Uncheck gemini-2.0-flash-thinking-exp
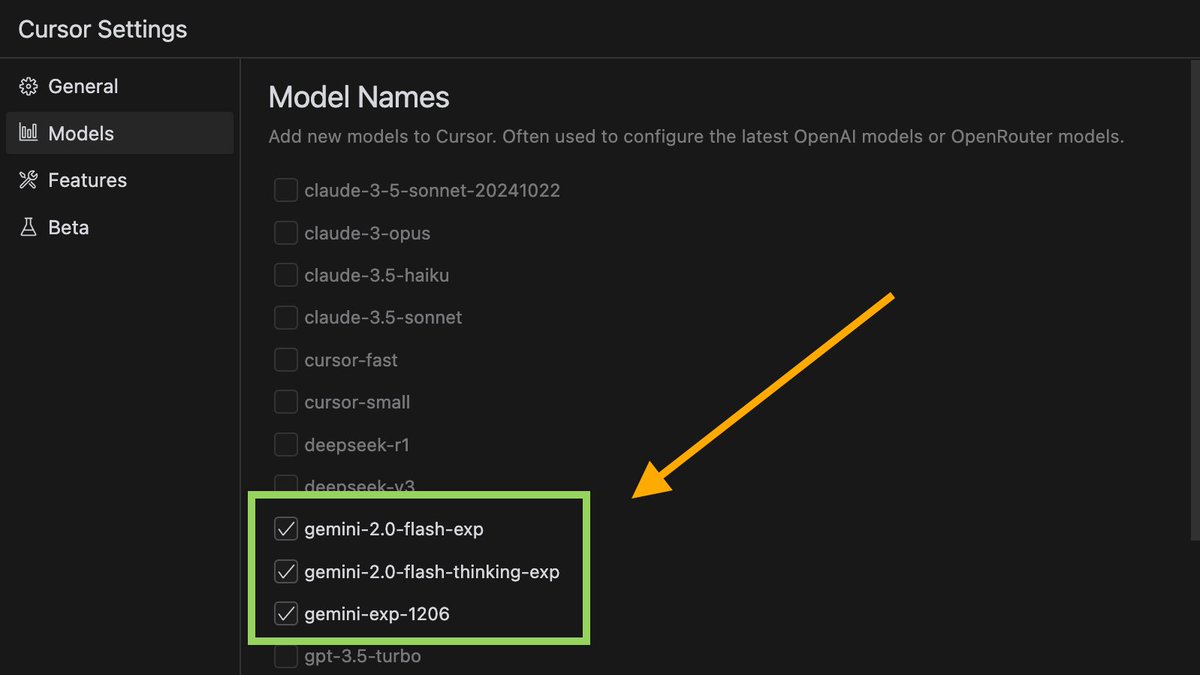 (x=285, y=571)
